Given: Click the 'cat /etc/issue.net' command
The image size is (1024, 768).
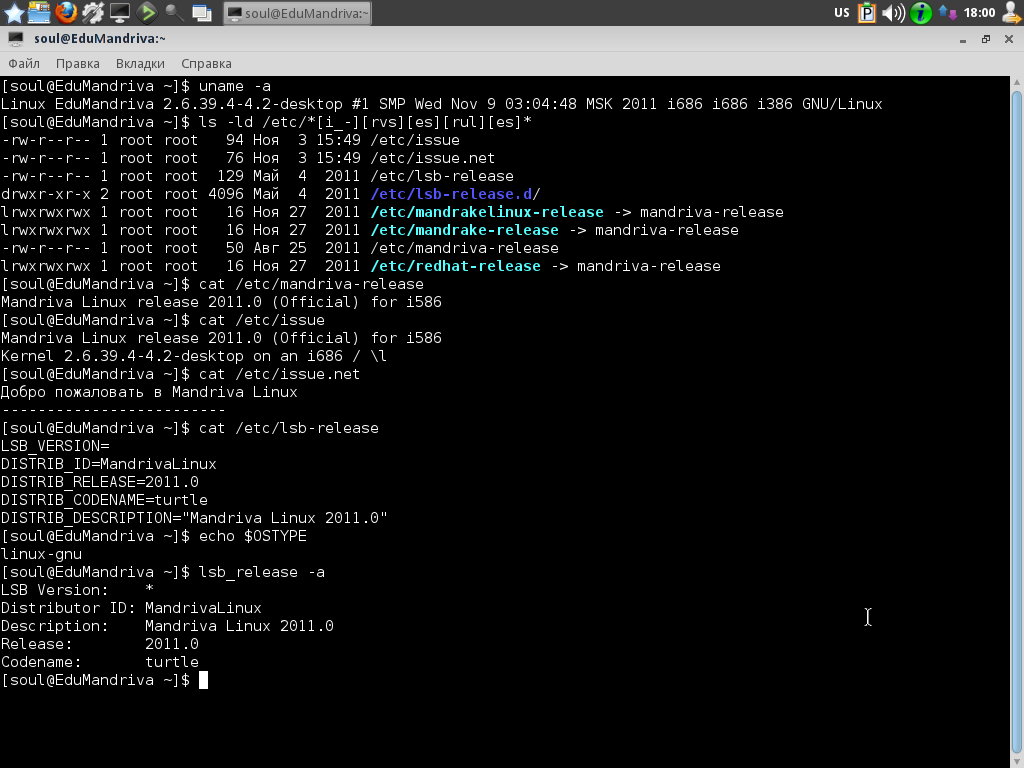Looking at the screenshot, I should pos(280,374).
